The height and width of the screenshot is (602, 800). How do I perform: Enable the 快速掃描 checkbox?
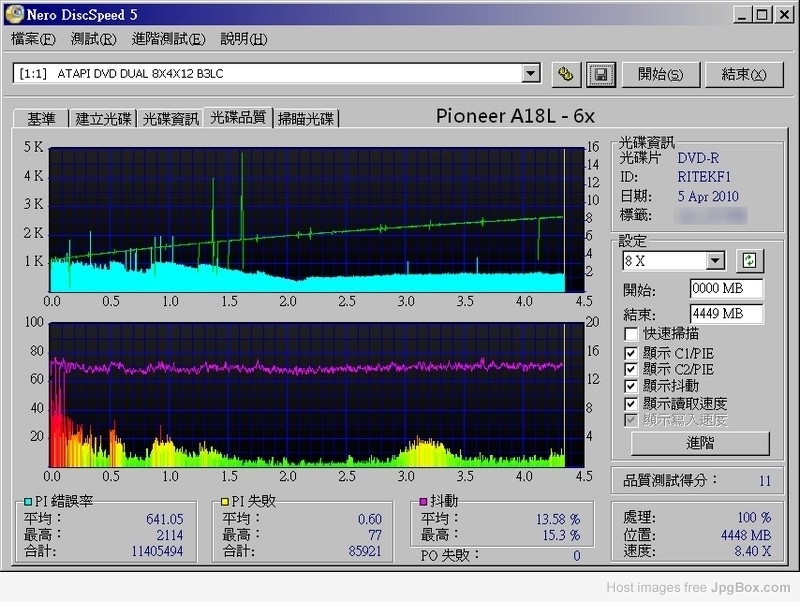pyautogui.click(x=631, y=334)
